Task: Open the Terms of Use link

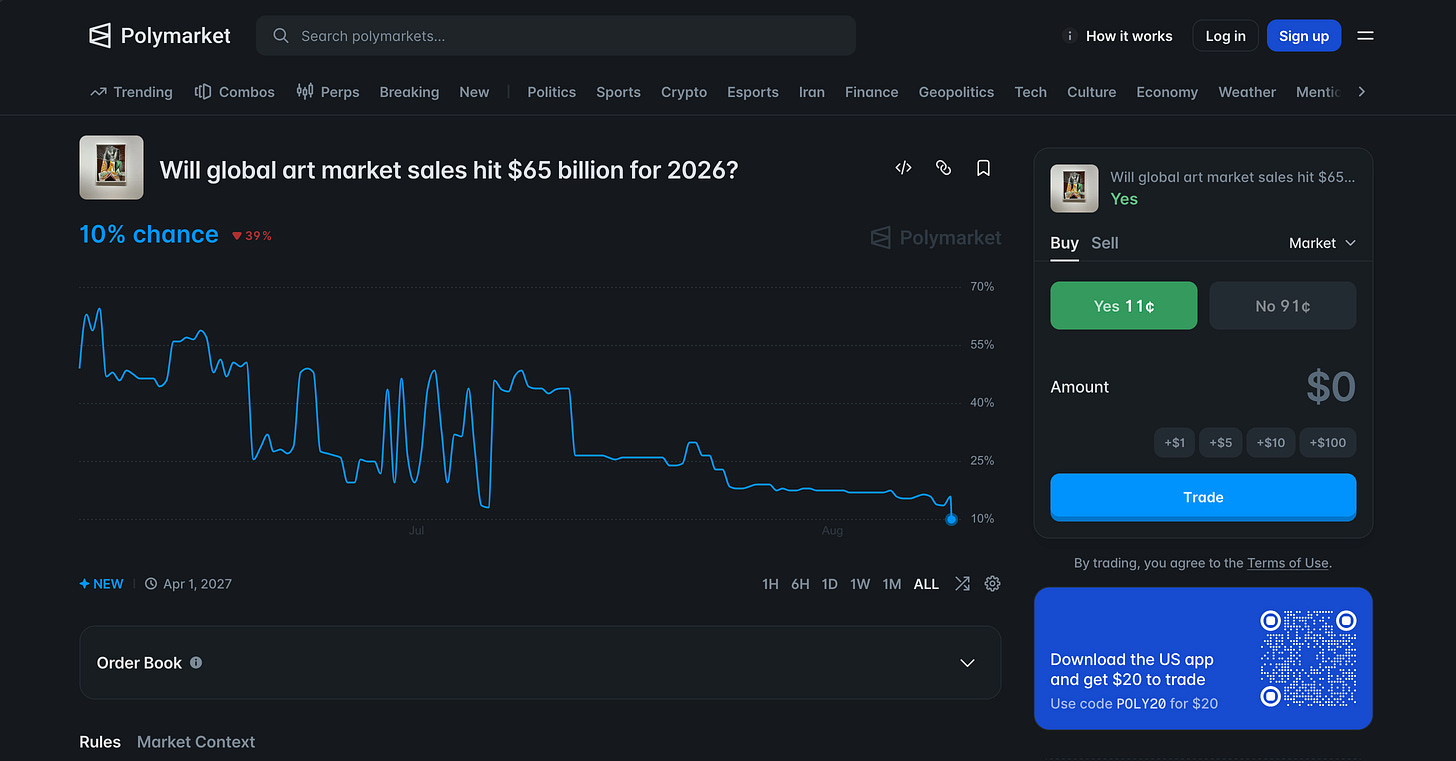Action: point(1288,563)
